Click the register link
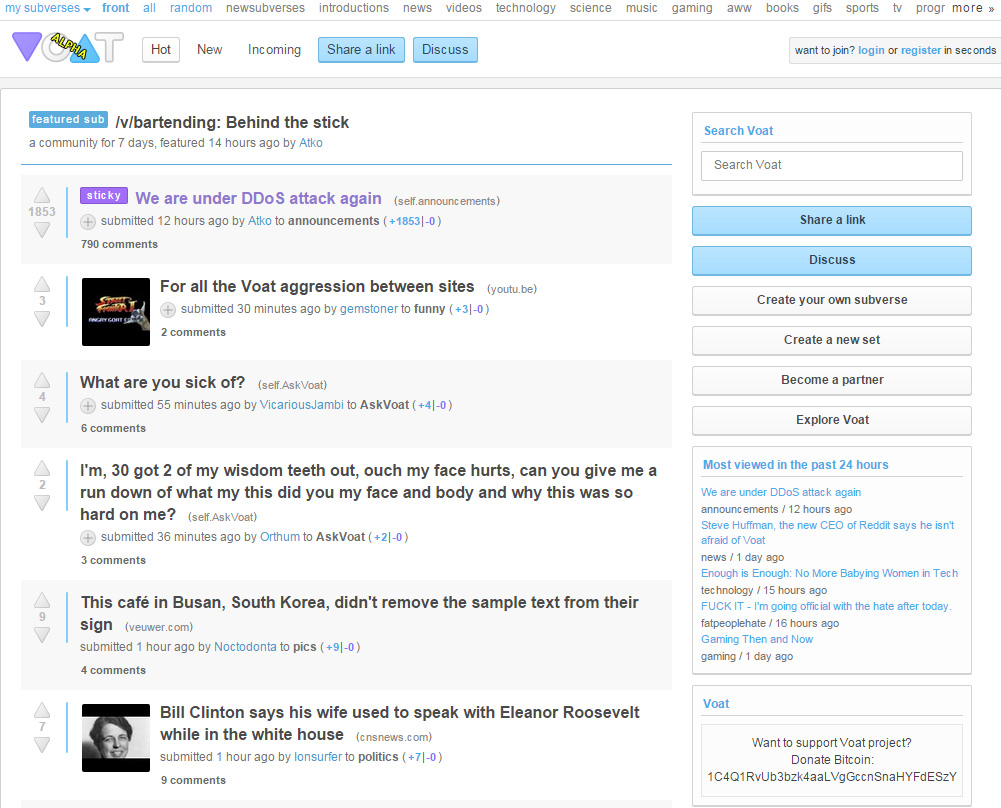Image resolution: width=1001 pixels, height=808 pixels. (x=921, y=50)
